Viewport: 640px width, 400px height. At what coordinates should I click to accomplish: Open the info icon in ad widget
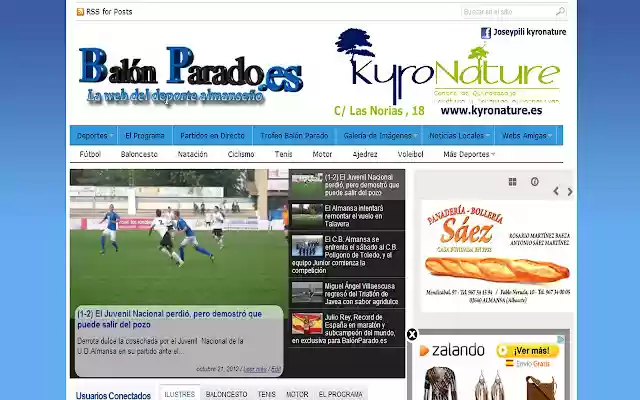(535, 182)
